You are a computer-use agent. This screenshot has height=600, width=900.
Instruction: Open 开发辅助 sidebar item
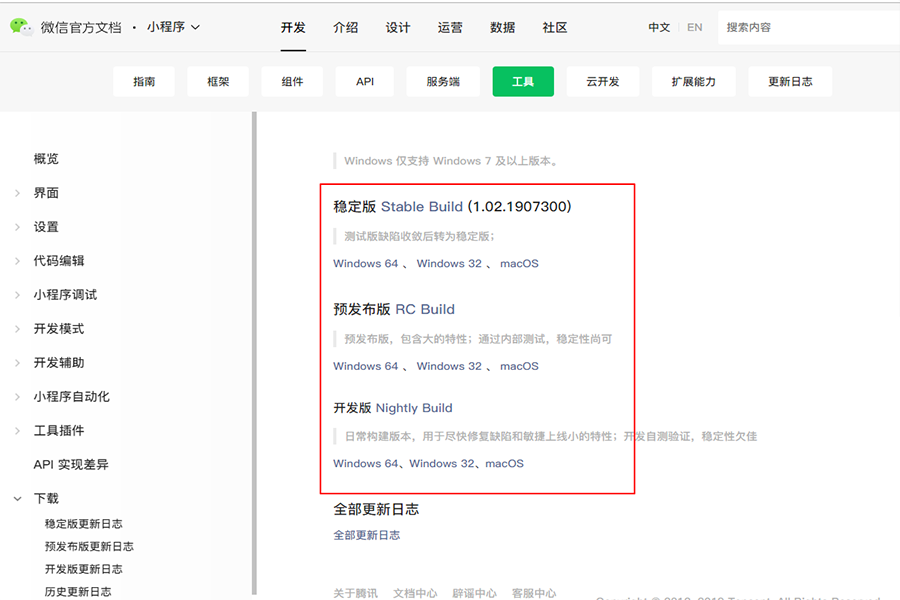[x=59, y=362]
